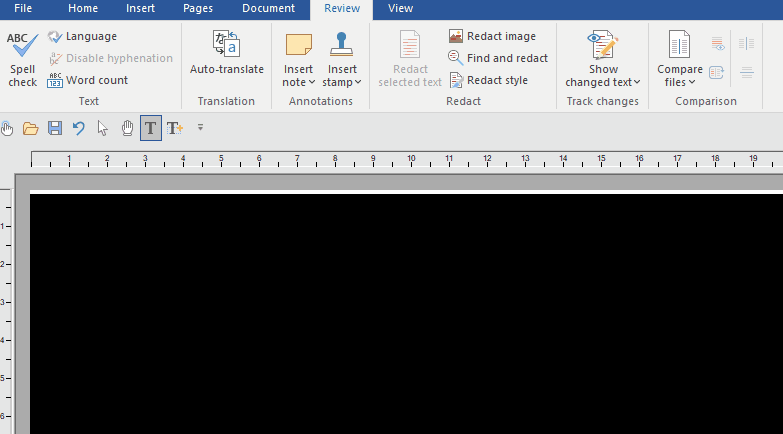The image size is (783, 434).
Task: Click the Redact style icon
Action: [x=456, y=80]
